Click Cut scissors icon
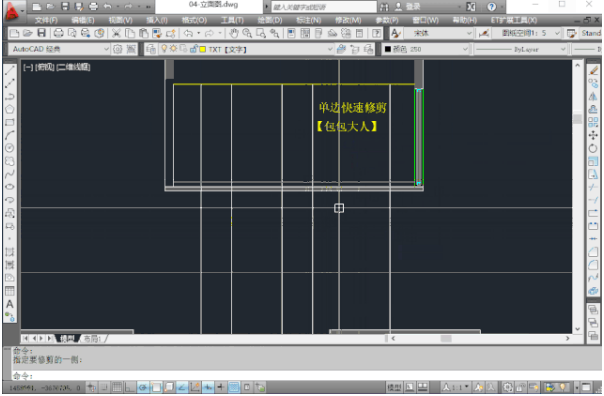This screenshot has height=396, width=604. pos(116,34)
